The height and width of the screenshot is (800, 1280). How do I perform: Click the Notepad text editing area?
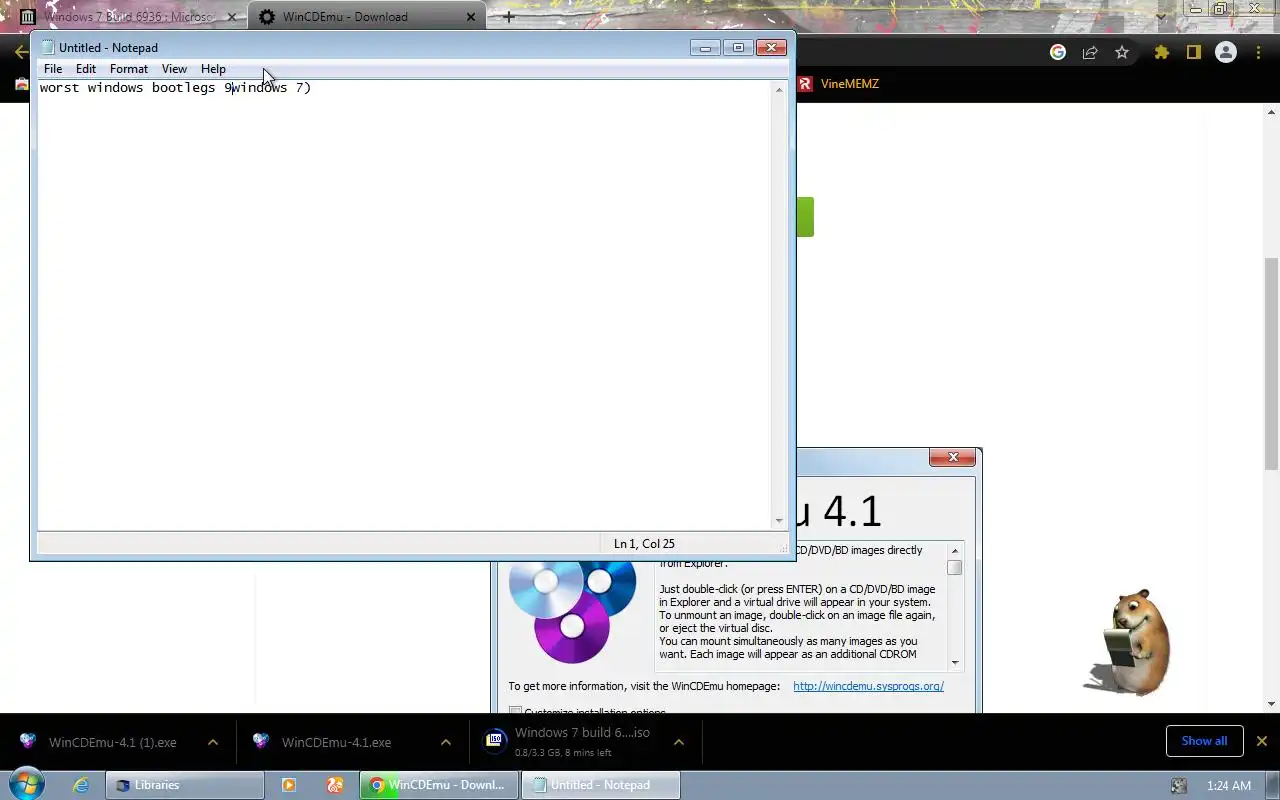pos(405,305)
